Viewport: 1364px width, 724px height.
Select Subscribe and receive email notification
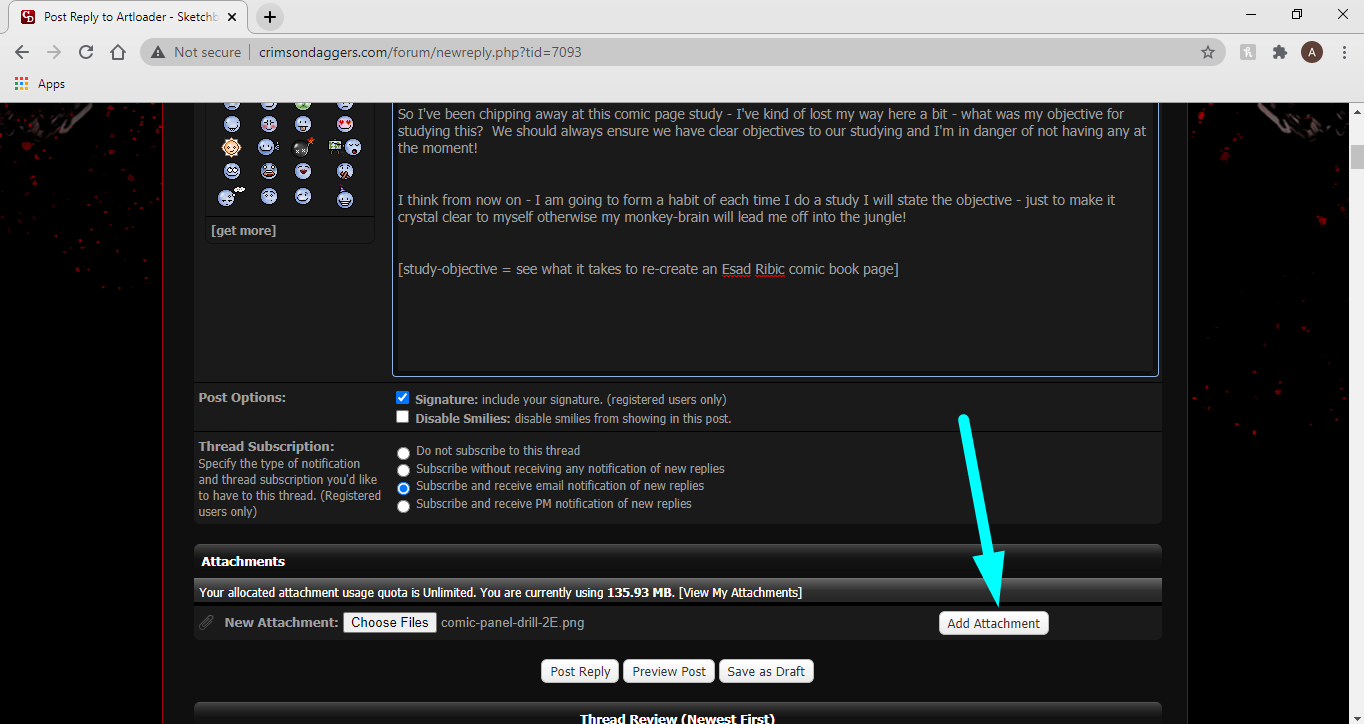click(x=404, y=488)
